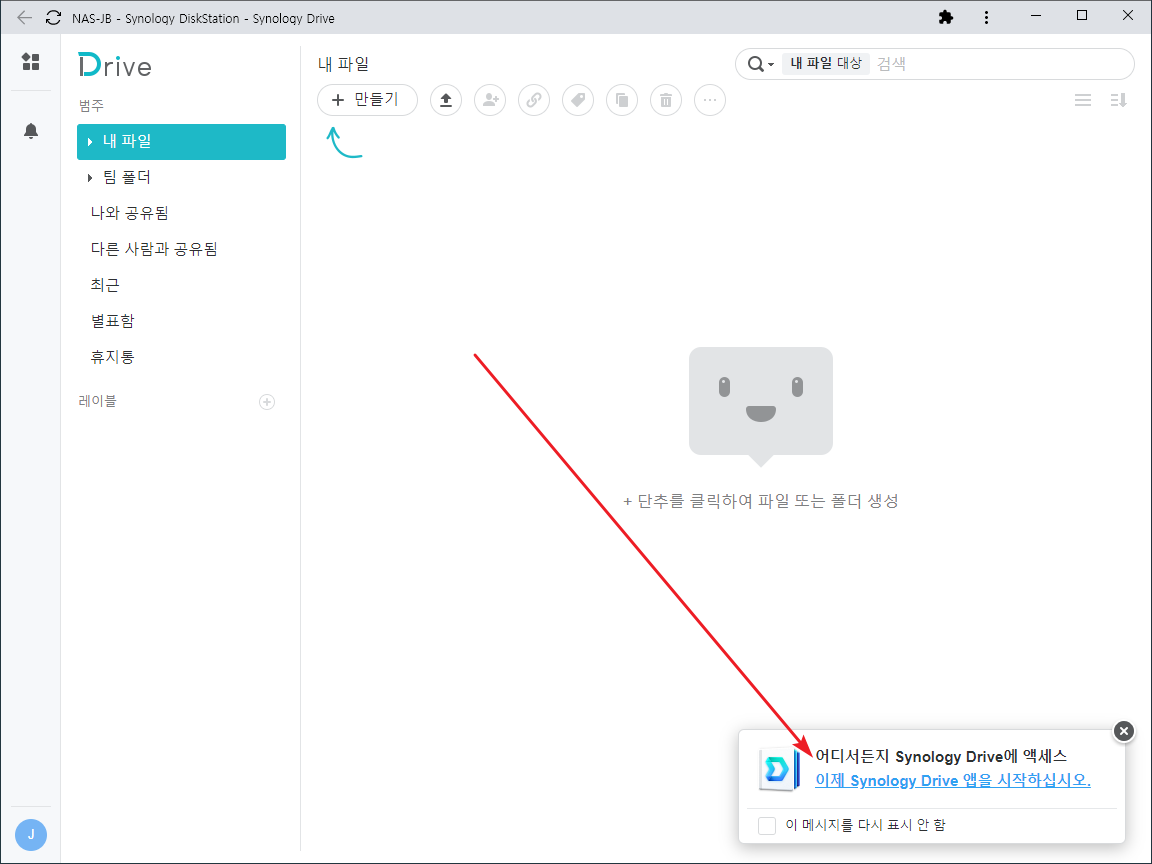Viewport: 1152px width, 864px height.
Task: Select 내 파일 in sidebar
Action: tap(181, 142)
